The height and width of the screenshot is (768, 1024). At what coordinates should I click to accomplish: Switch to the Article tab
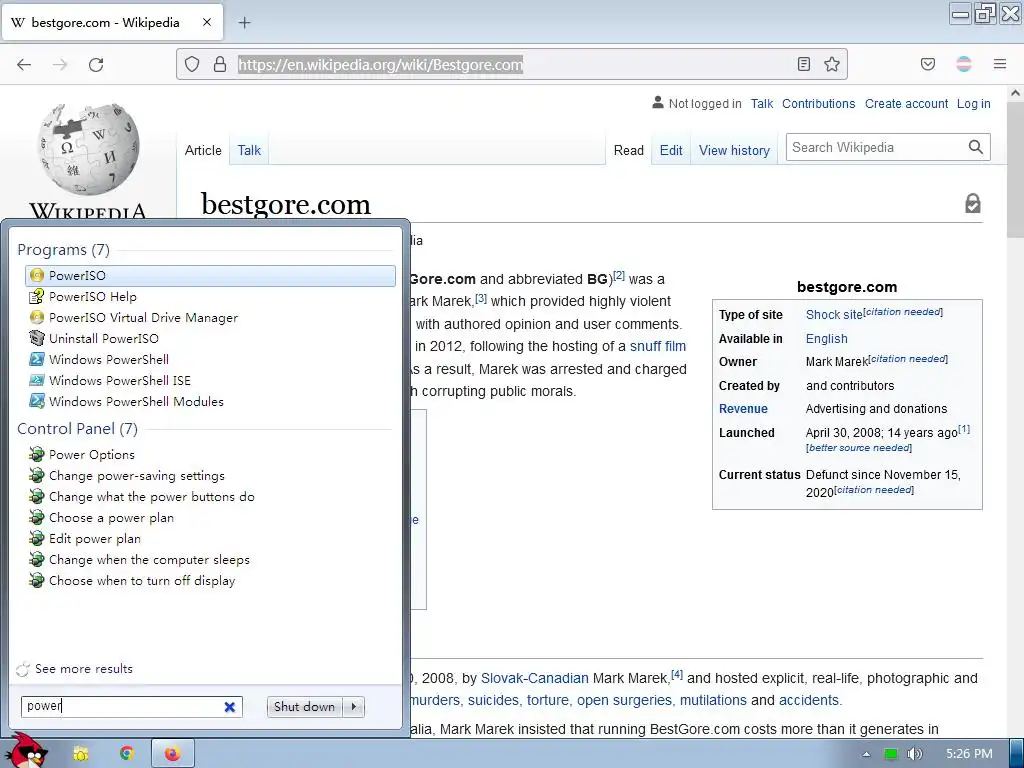pyautogui.click(x=203, y=150)
